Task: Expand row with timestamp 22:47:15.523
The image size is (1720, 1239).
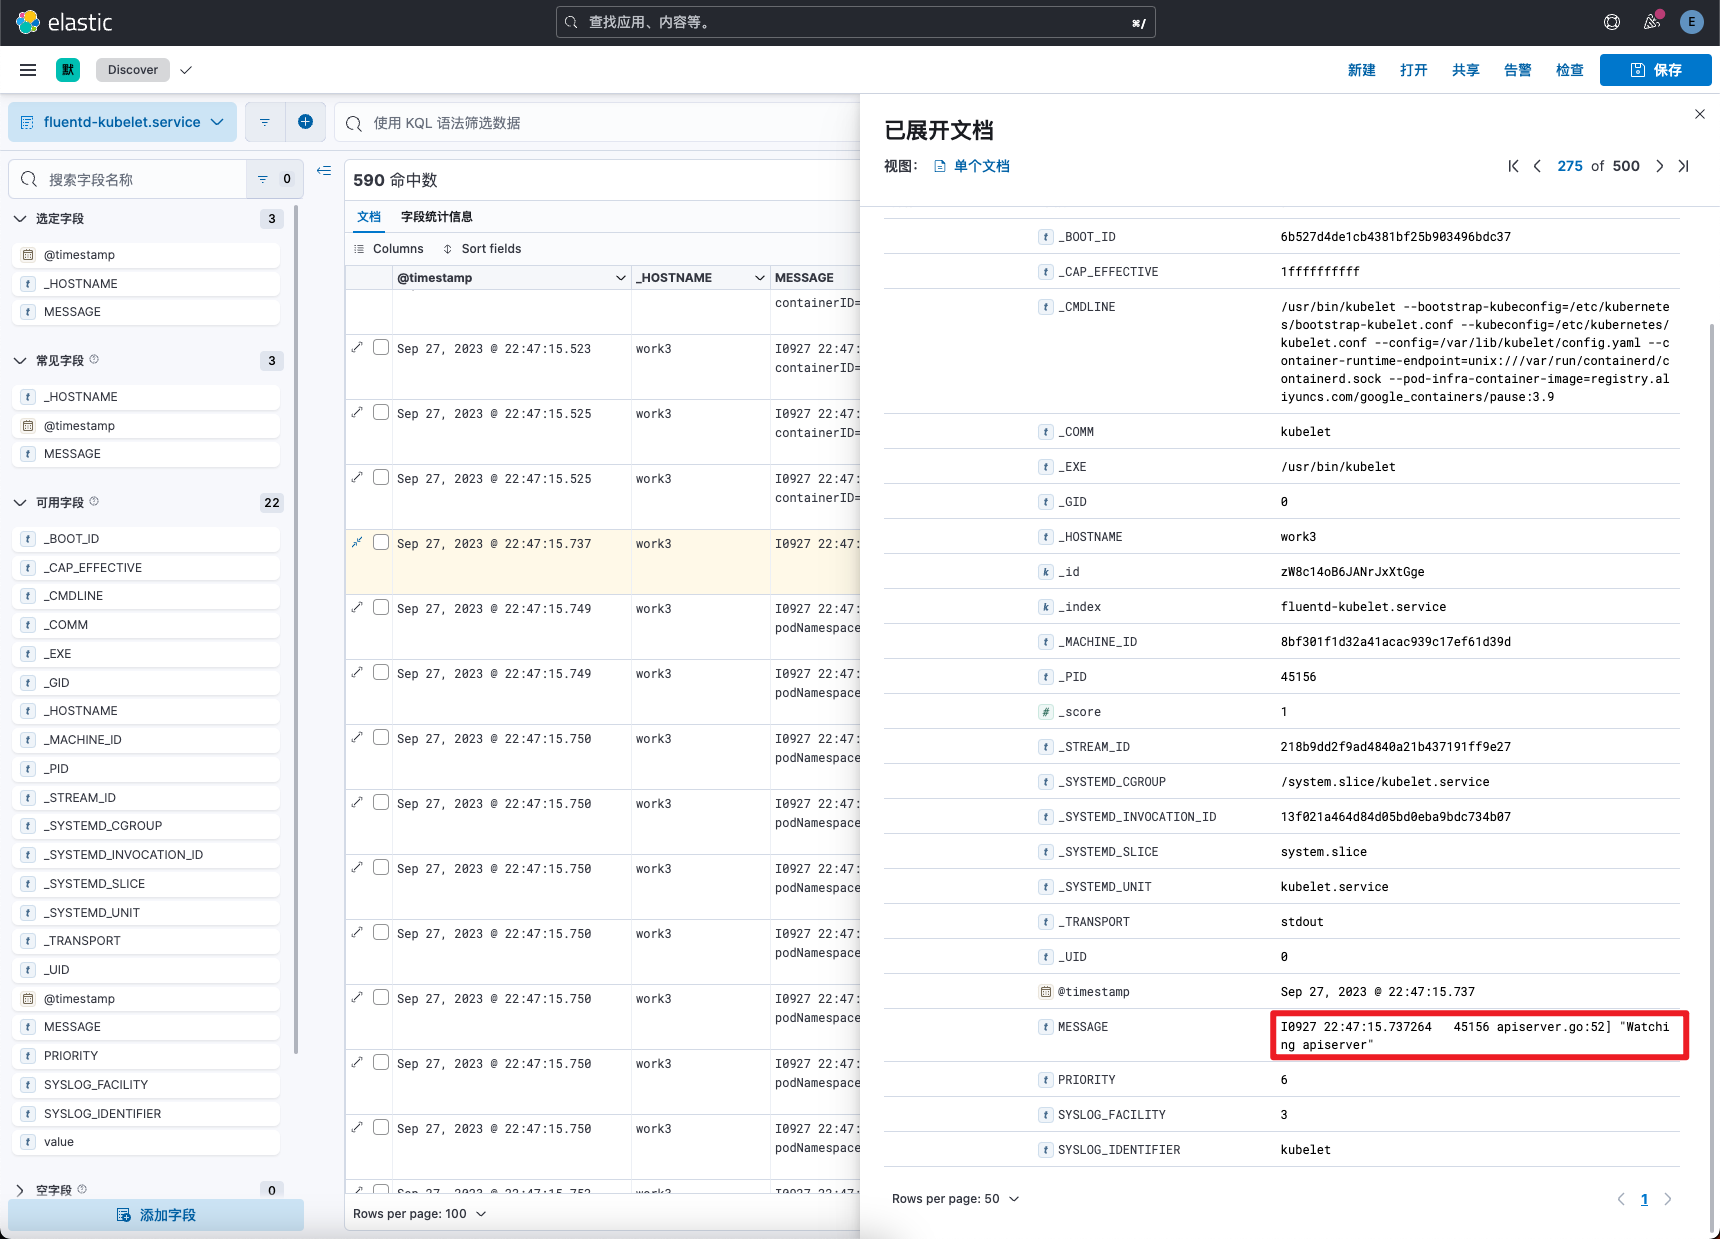Action: coord(357,347)
